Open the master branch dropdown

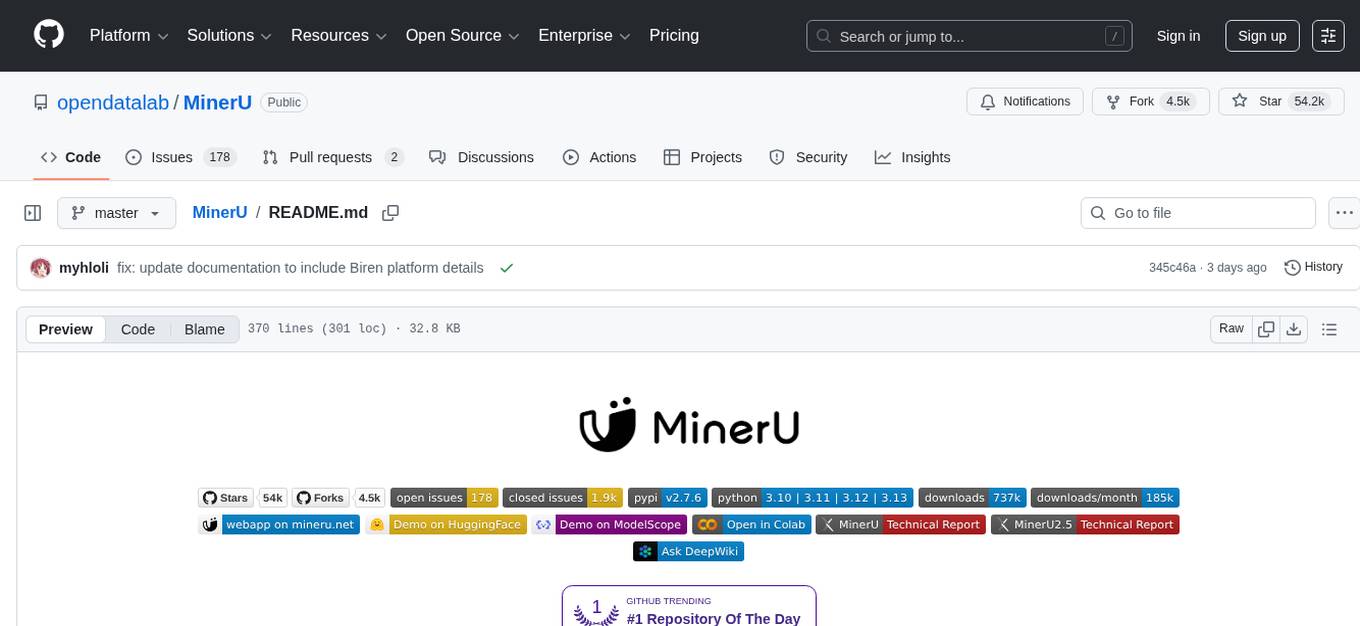coord(116,213)
